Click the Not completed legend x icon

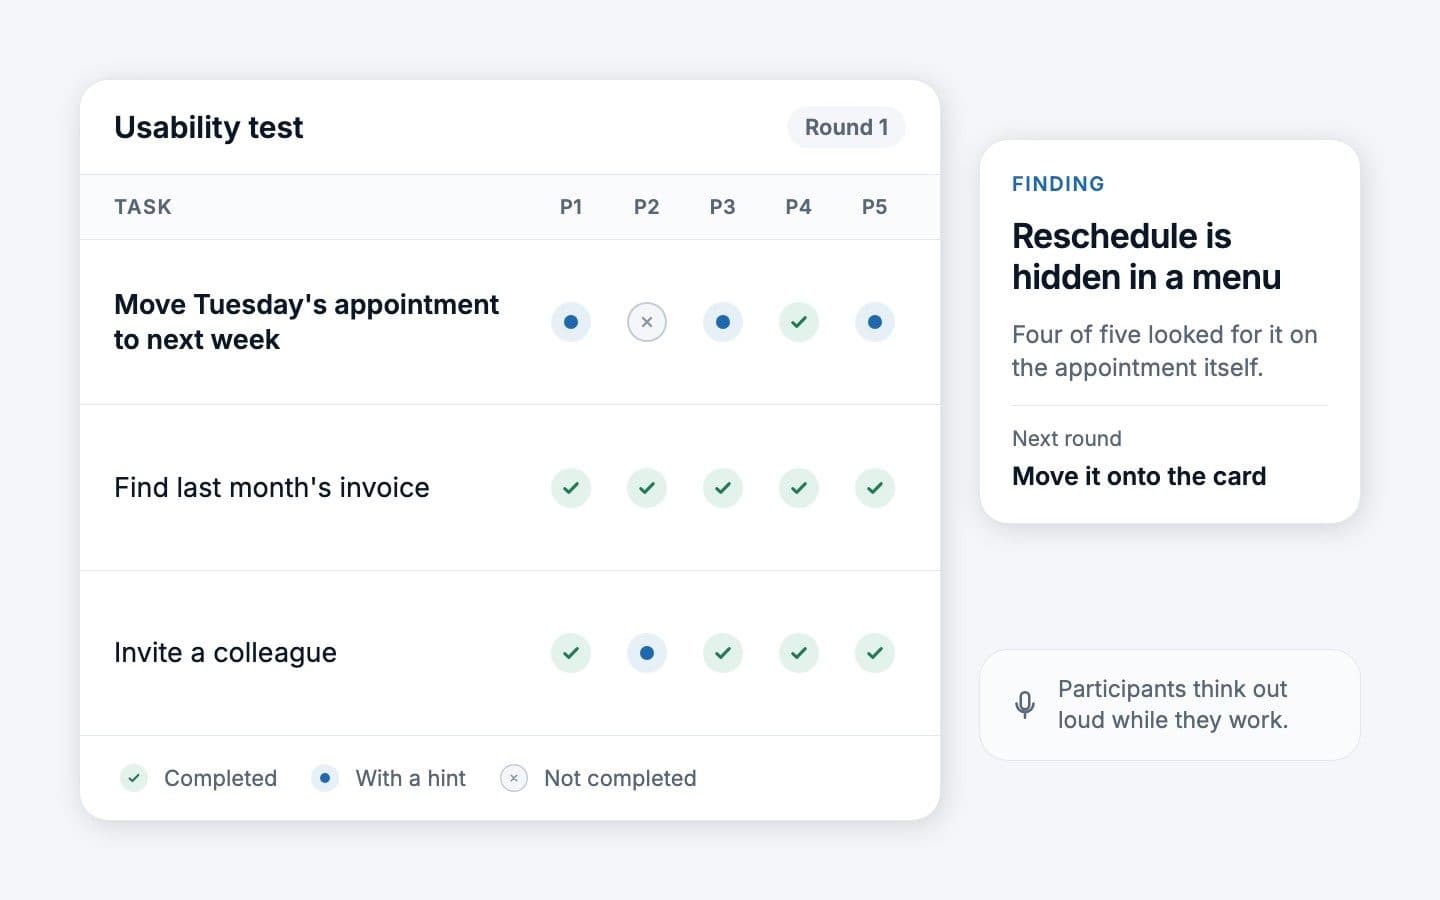click(x=514, y=778)
